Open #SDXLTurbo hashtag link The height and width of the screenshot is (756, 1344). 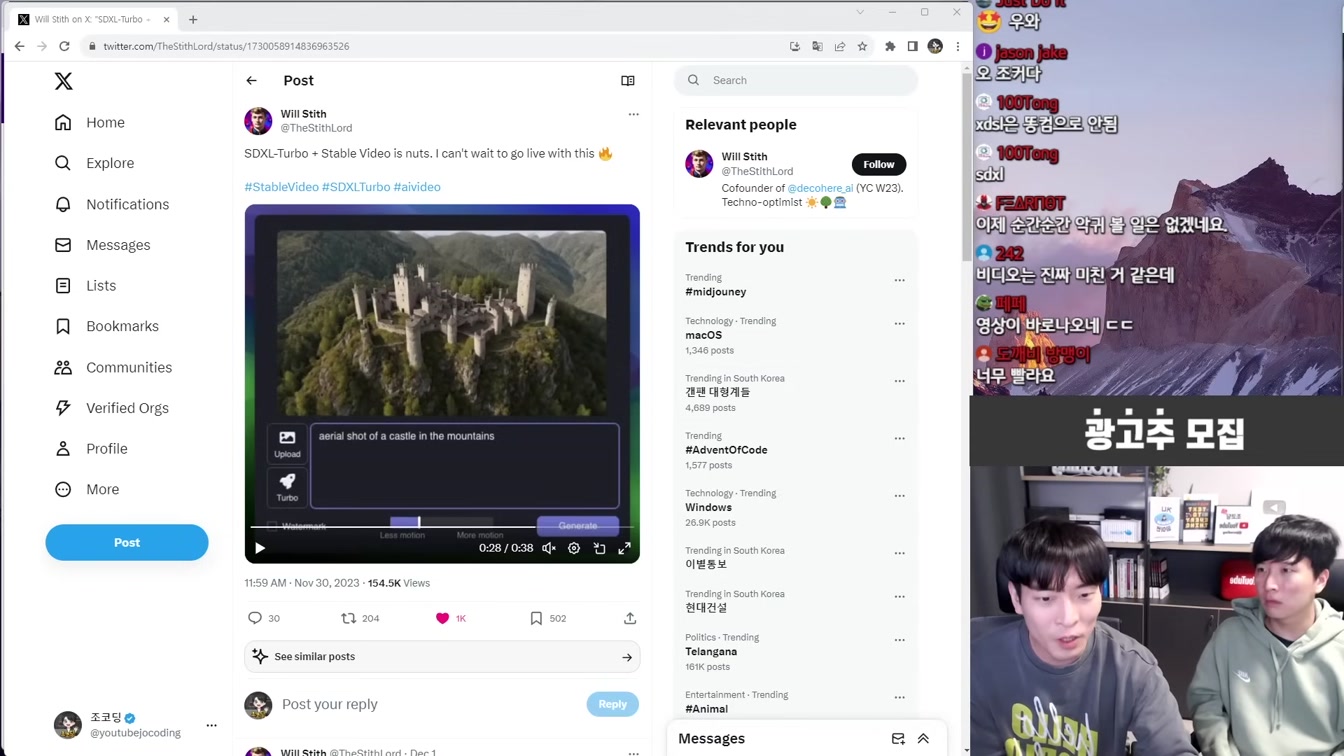tap(356, 187)
